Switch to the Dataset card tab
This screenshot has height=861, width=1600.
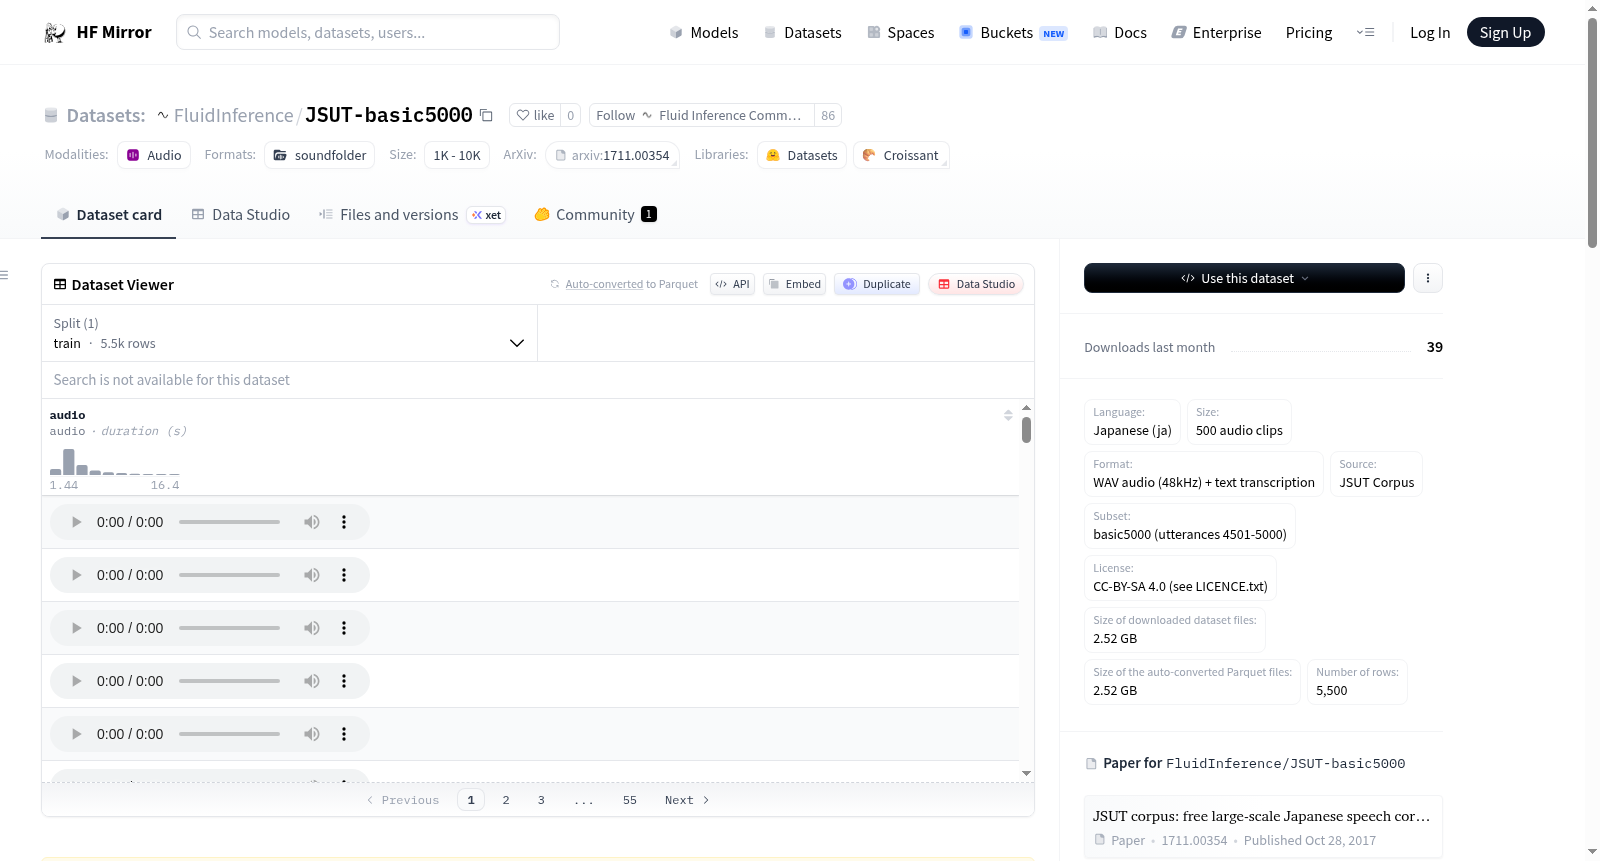click(x=109, y=215)
